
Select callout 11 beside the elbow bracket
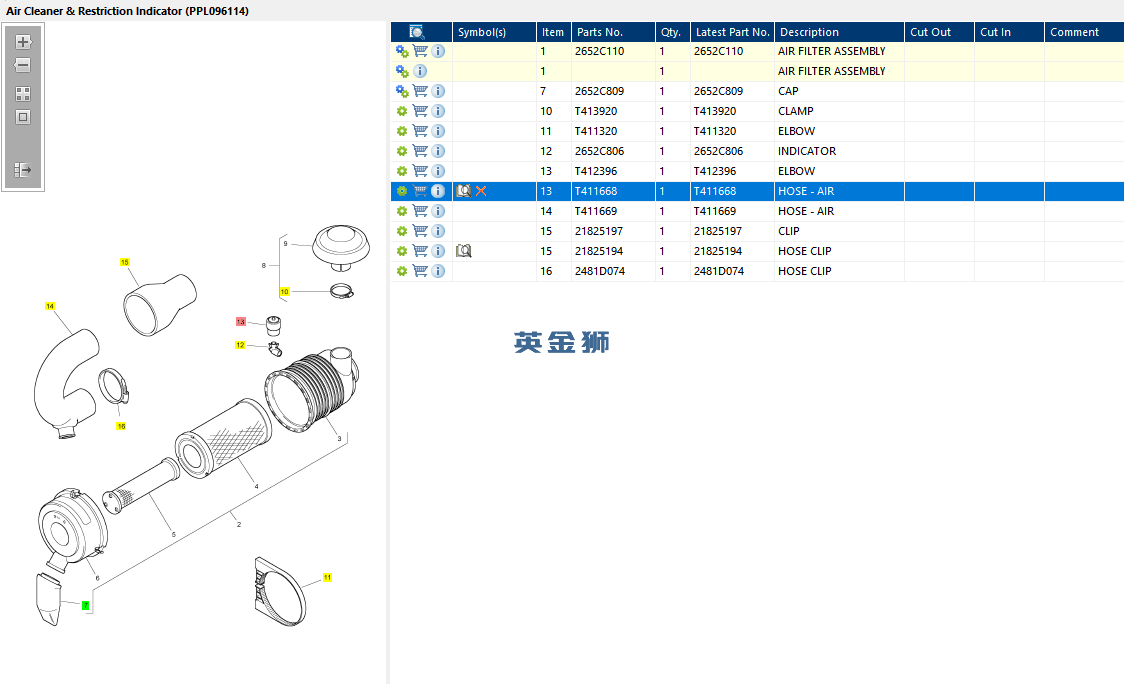pyautogui.click(x=328, y=577)
